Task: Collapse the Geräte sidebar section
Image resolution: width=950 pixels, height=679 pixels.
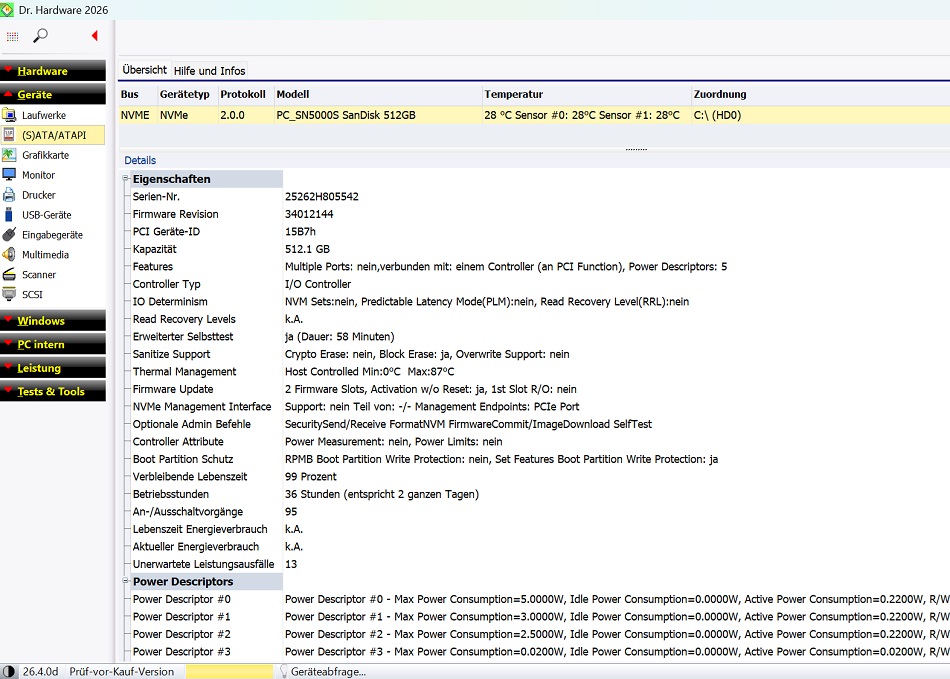Action: click(x=53, y=94)
